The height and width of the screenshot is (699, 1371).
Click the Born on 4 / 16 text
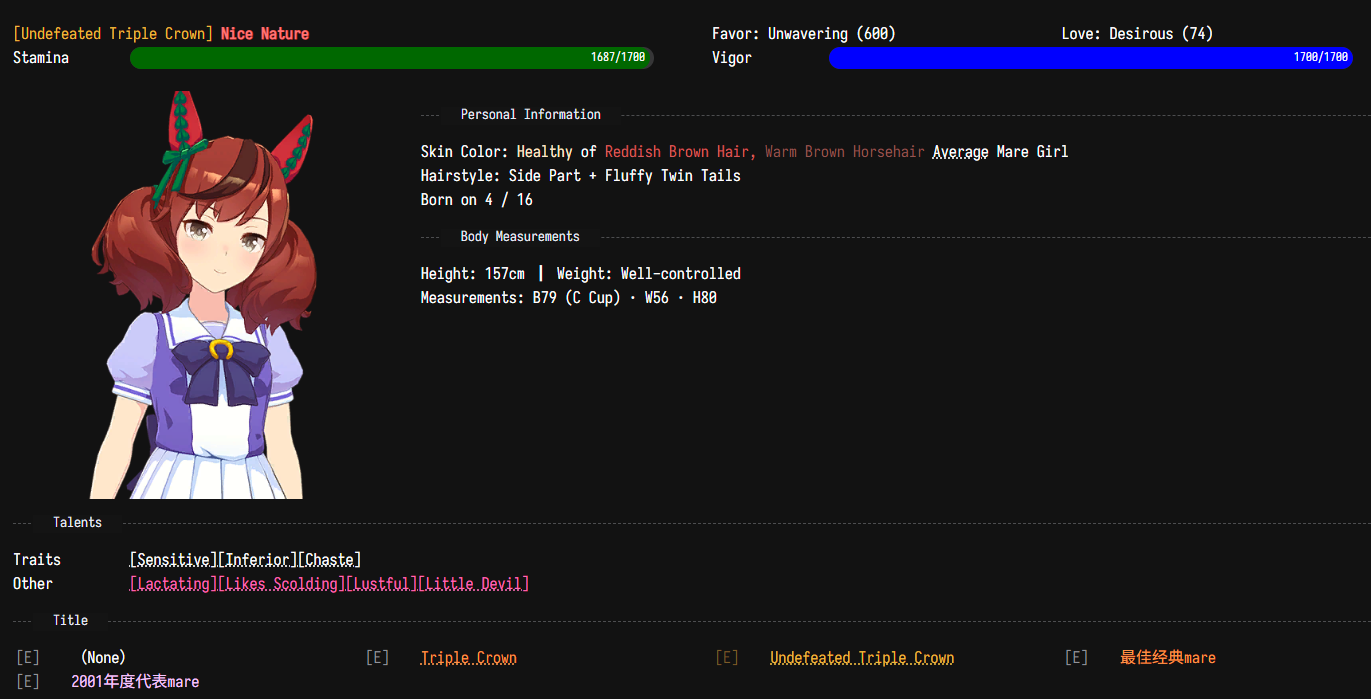477,200
